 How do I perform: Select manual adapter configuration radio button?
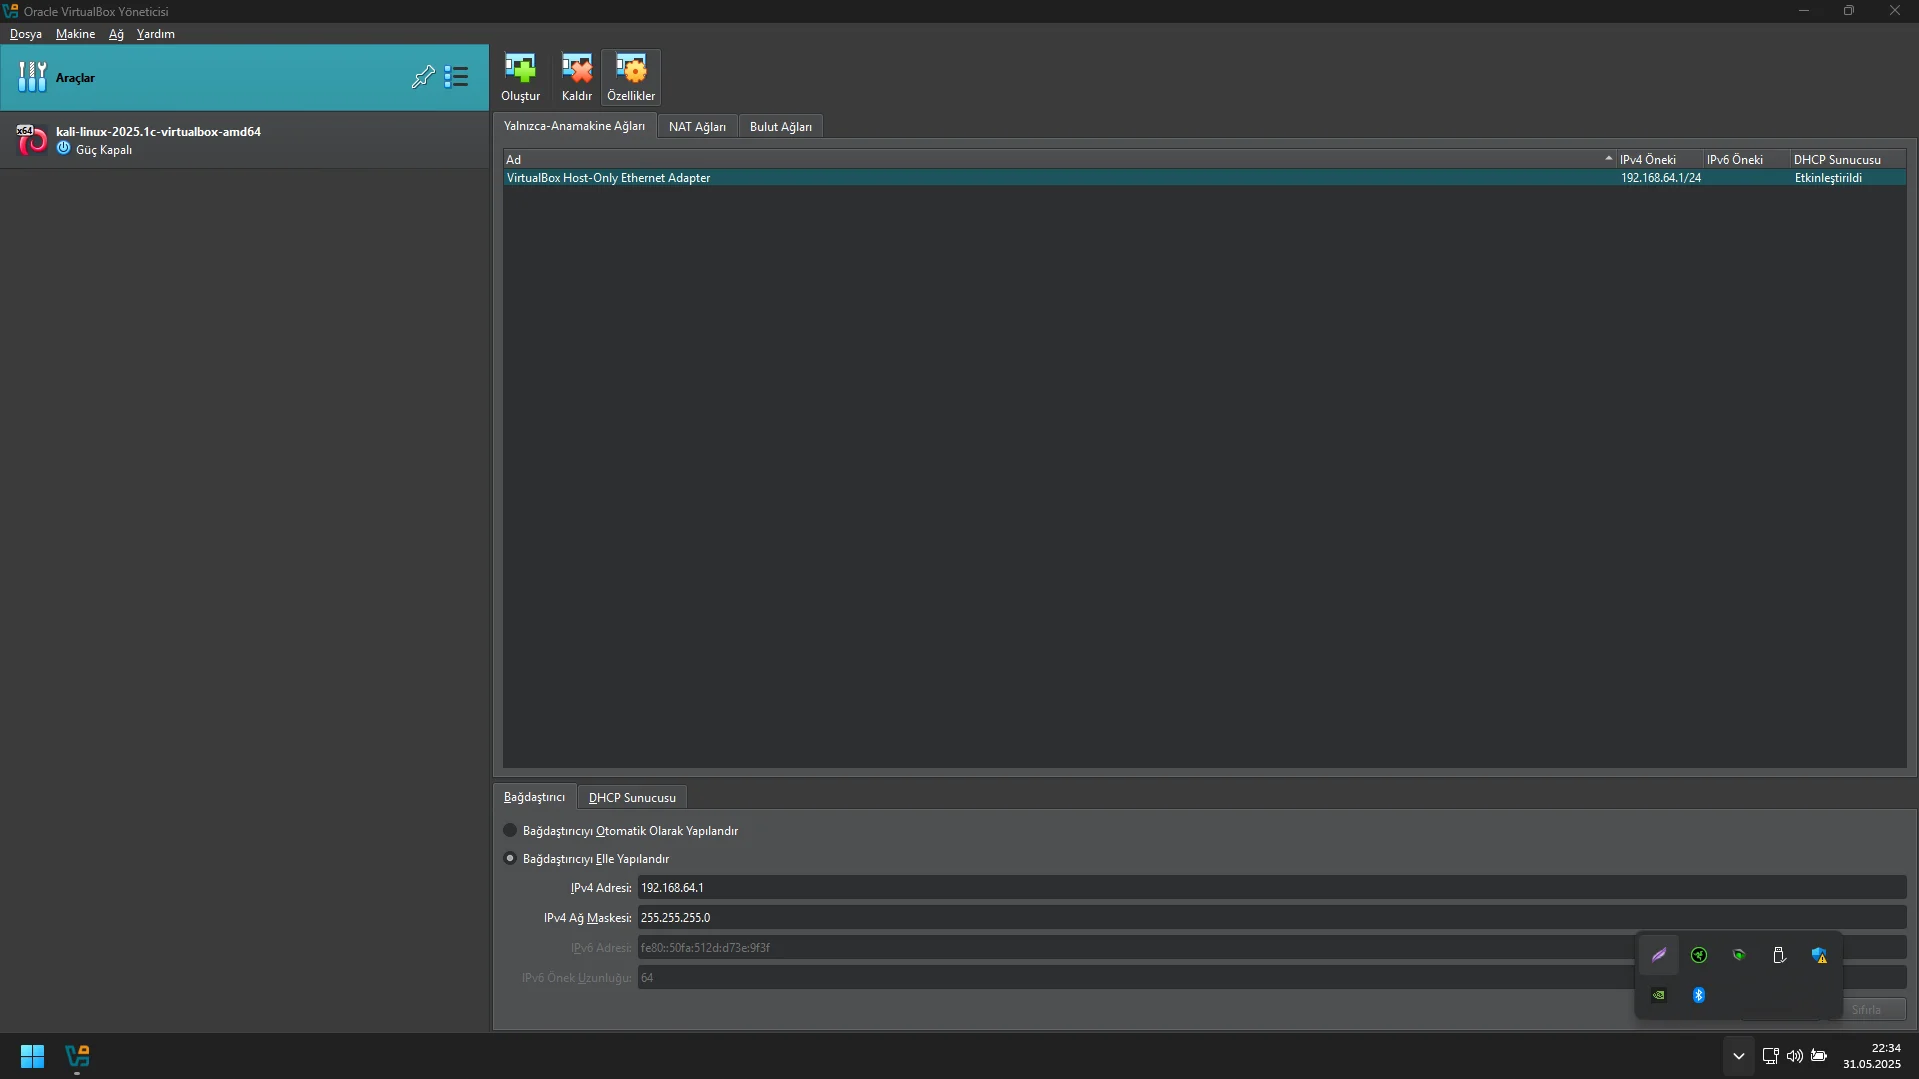point(510,858)
